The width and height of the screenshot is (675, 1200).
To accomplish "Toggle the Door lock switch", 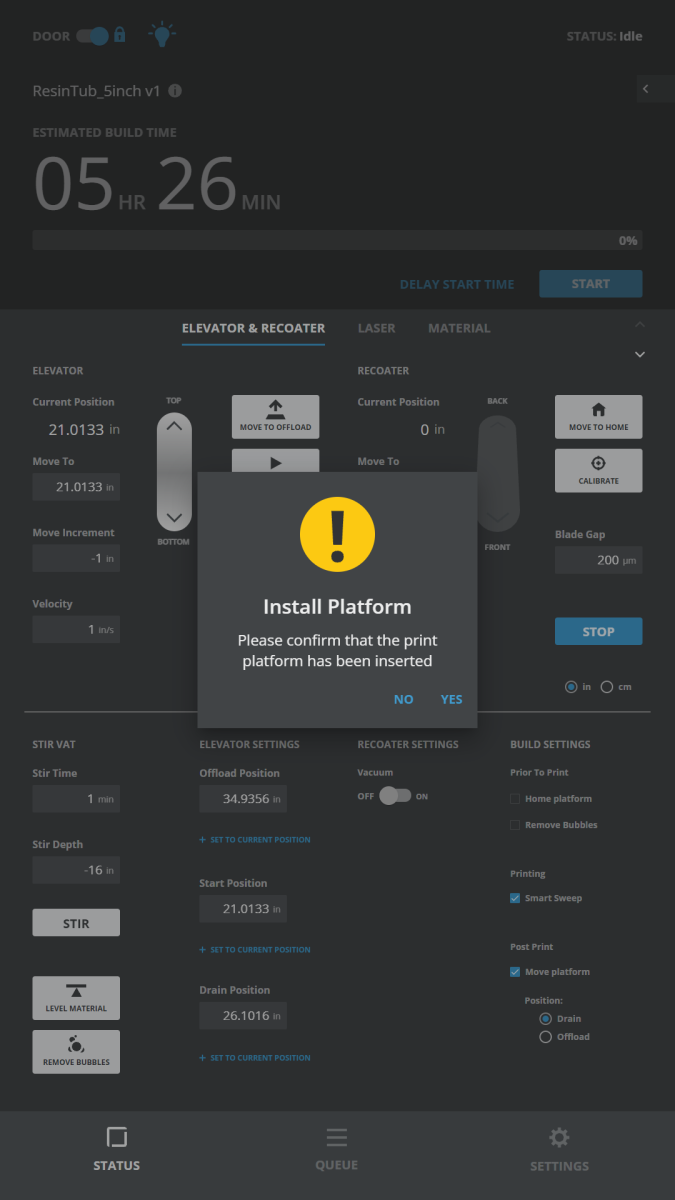I will 95,36.
